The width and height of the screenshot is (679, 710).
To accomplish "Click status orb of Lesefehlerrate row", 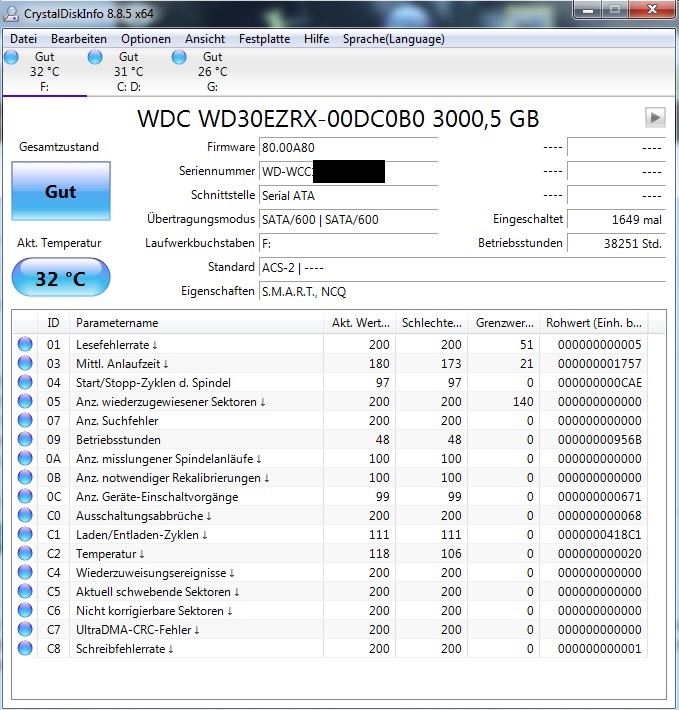I will click(x=25, y=344).
